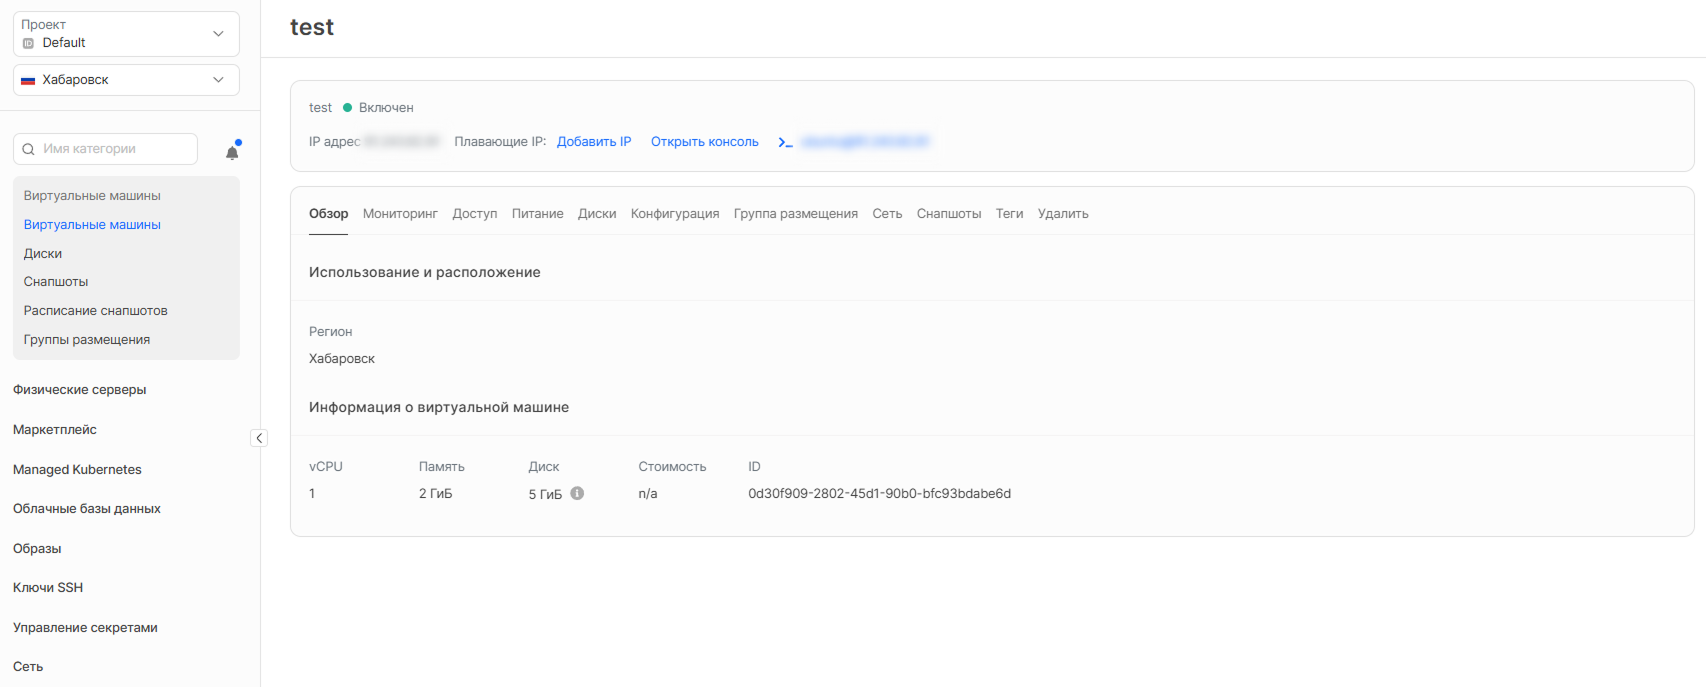Open Расписание снапшотов in the sidebar
This screenshot has height=687, width=1706.
point(96,311)
